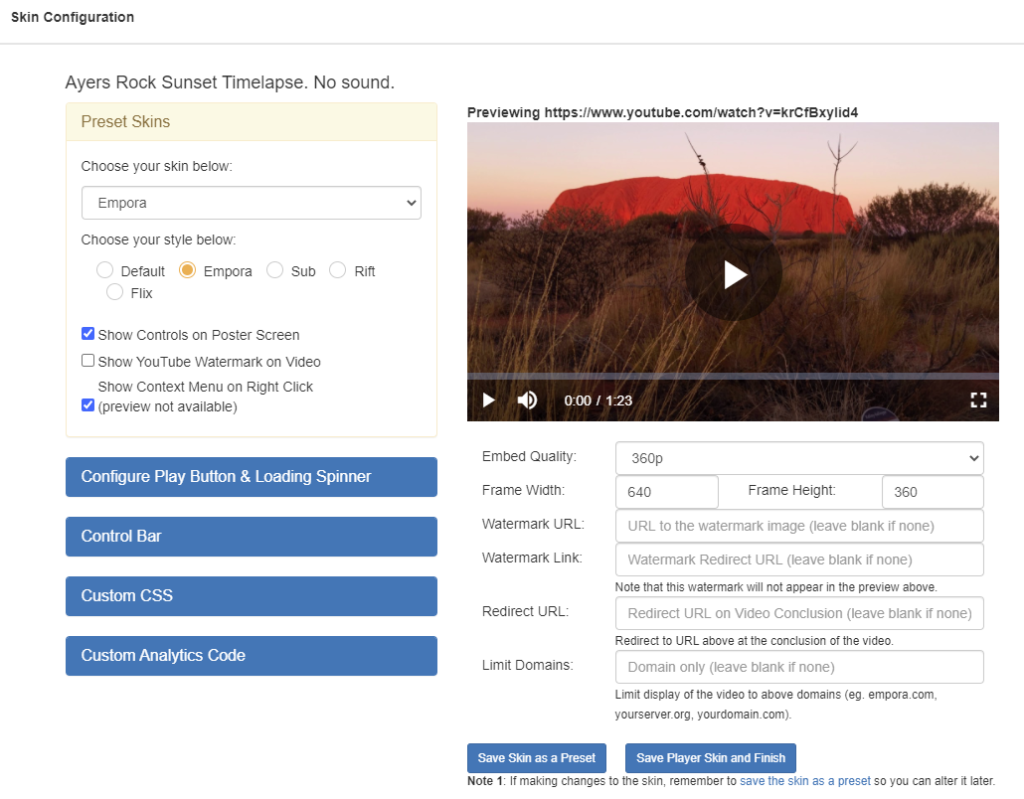Uncheck Show Controls on Poster Screen
The width and height of the screenshot is (1024, 799).
(x=88, y=334)
